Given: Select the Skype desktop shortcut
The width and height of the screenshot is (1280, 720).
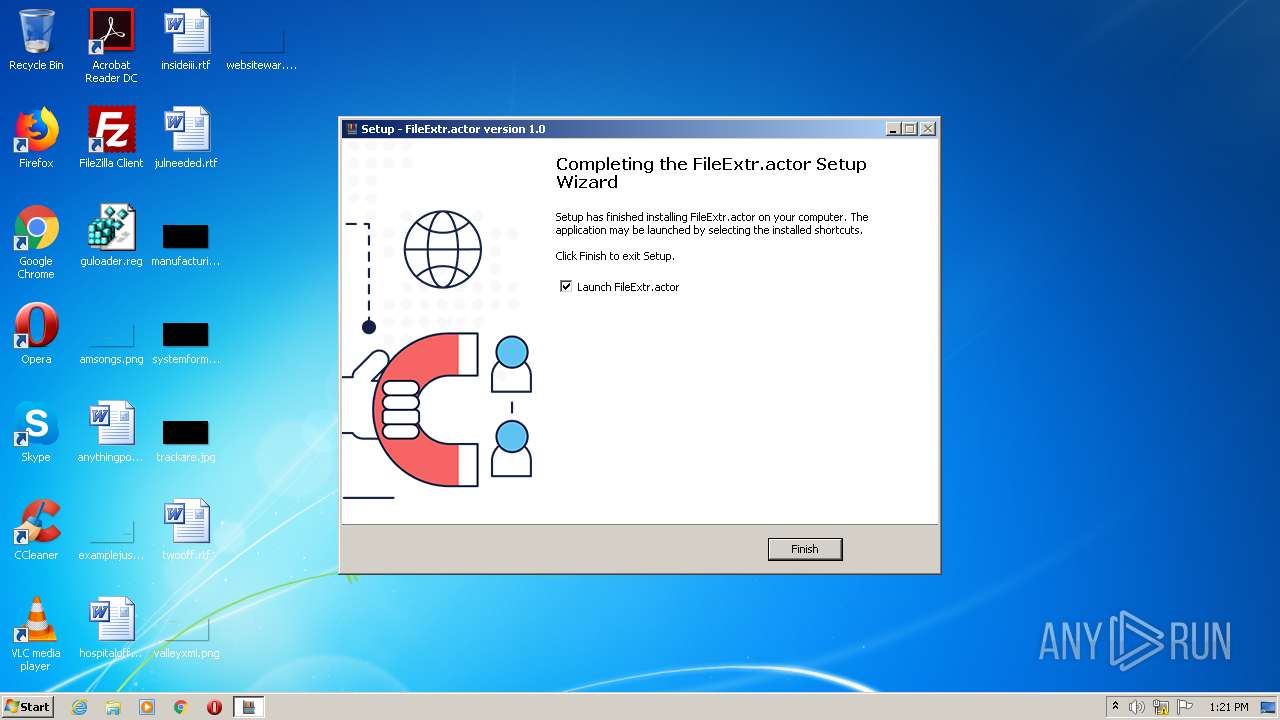Looking at the screenshot, I should pos(36,432).
